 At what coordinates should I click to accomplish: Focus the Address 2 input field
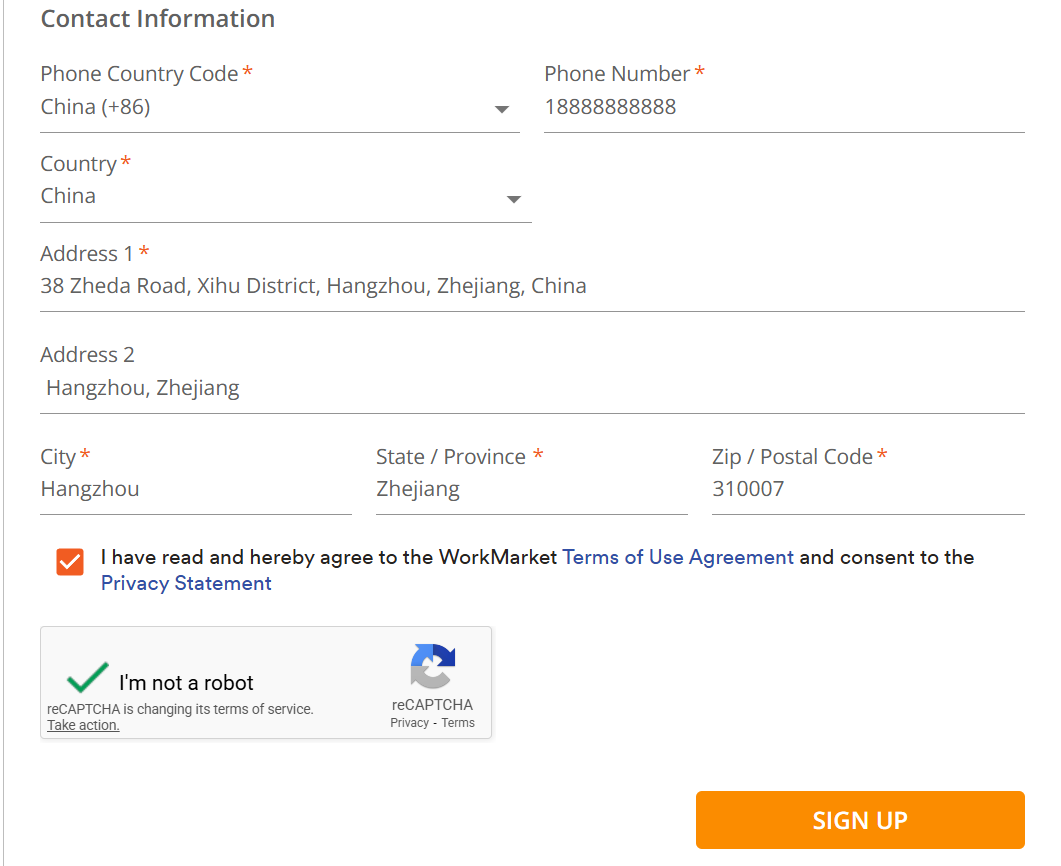point(532,388)
